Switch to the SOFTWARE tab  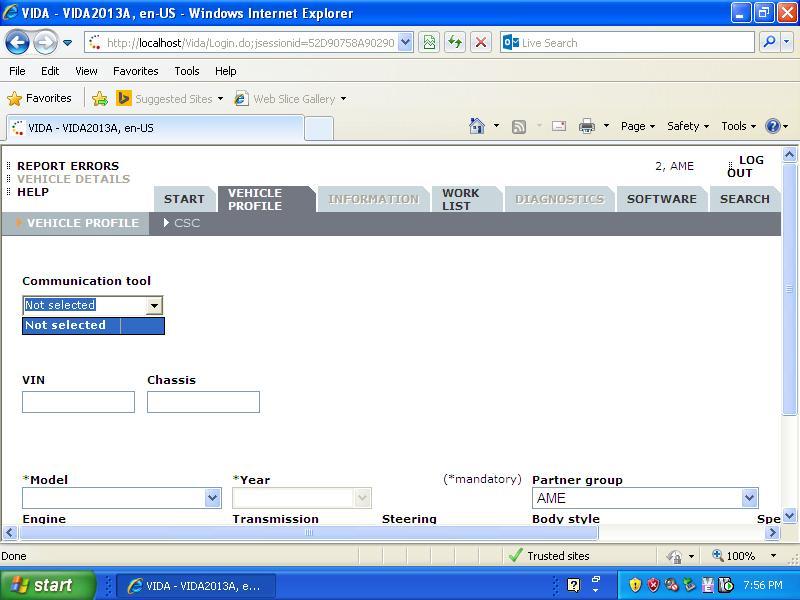coord(661,199)
